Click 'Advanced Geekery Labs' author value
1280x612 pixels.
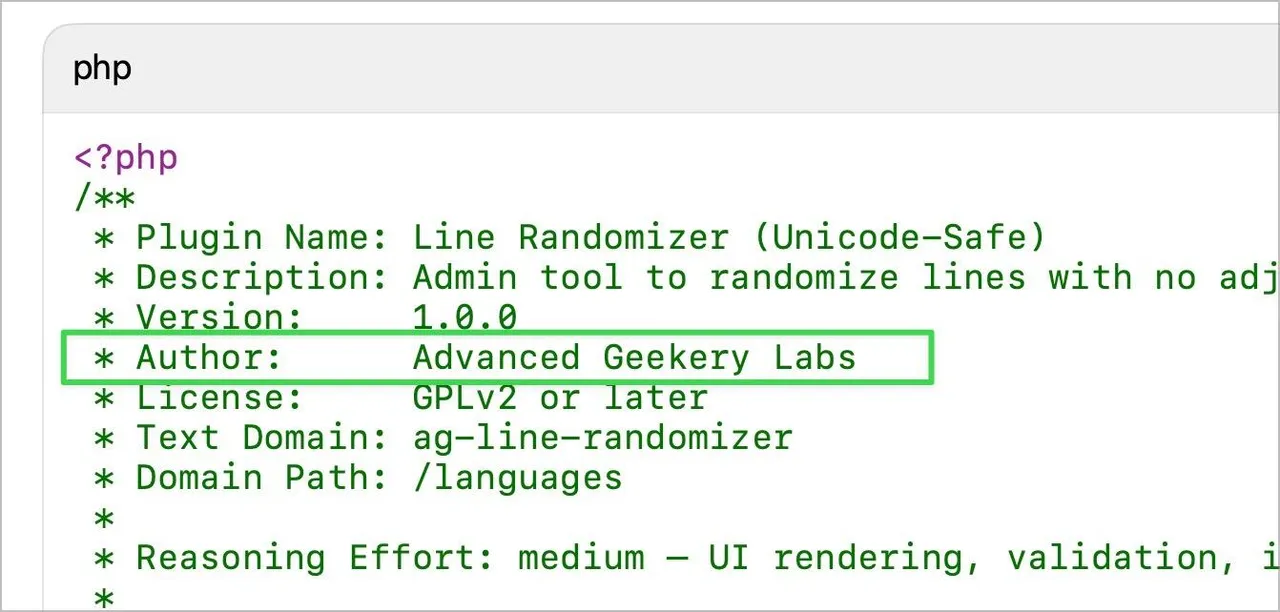point(635,358)
